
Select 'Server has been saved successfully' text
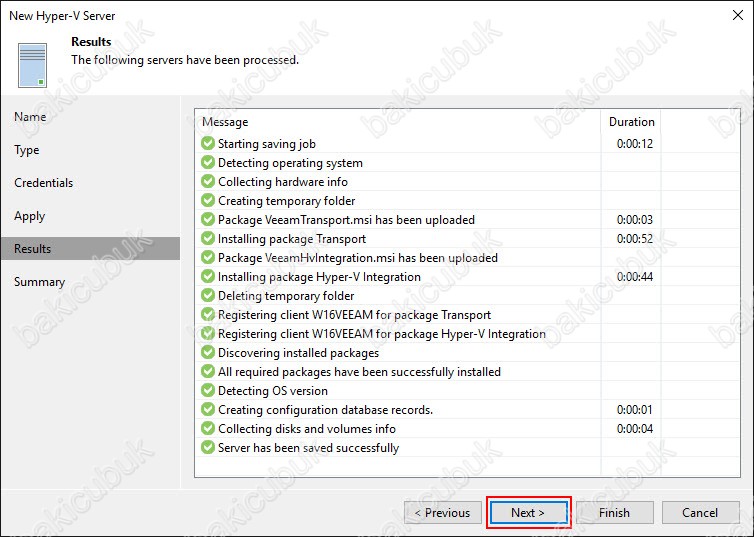click(308, 448)
